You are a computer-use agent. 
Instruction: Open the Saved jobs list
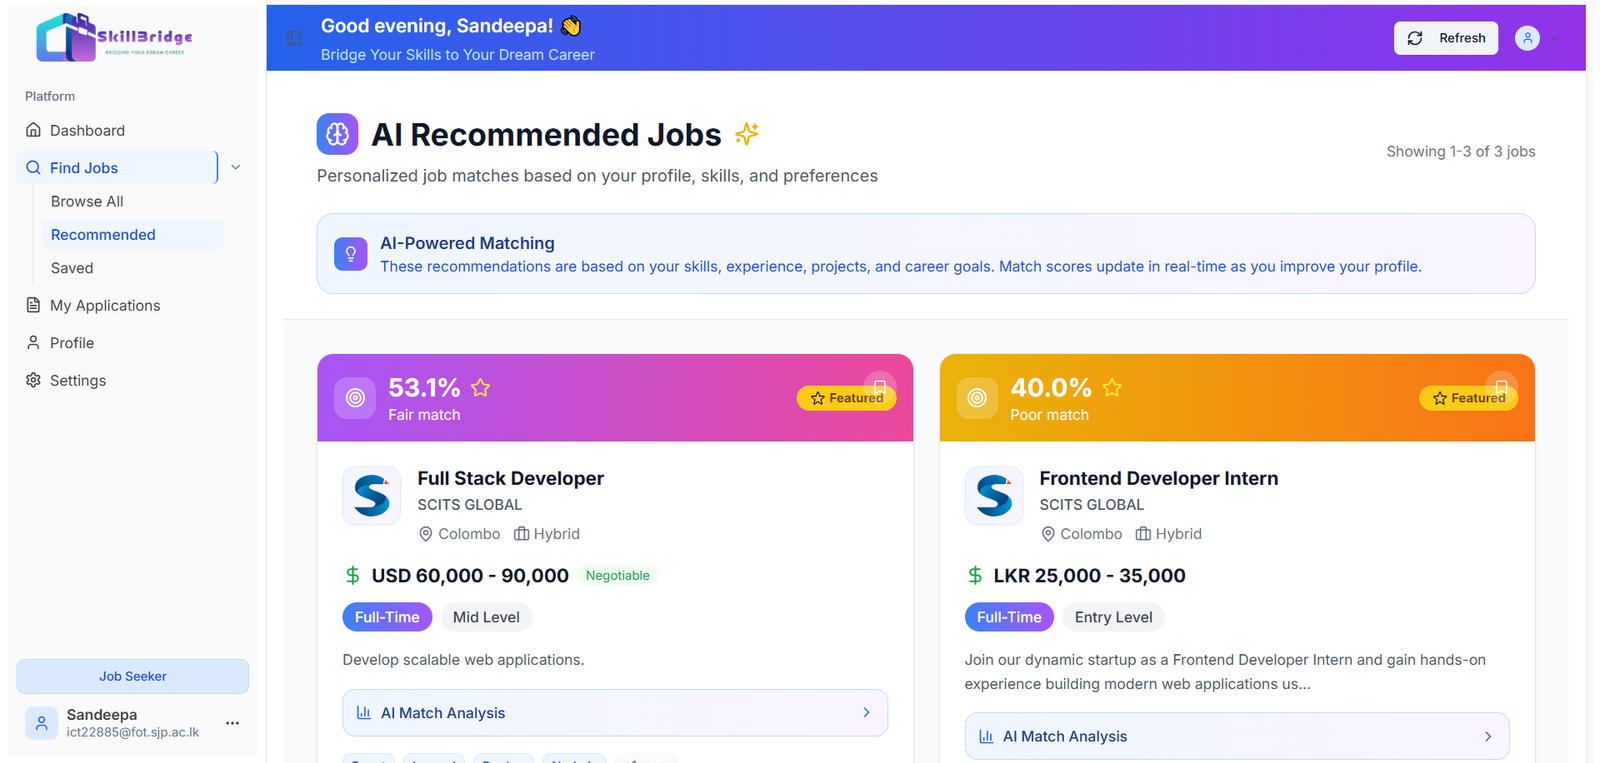(72, 268)
